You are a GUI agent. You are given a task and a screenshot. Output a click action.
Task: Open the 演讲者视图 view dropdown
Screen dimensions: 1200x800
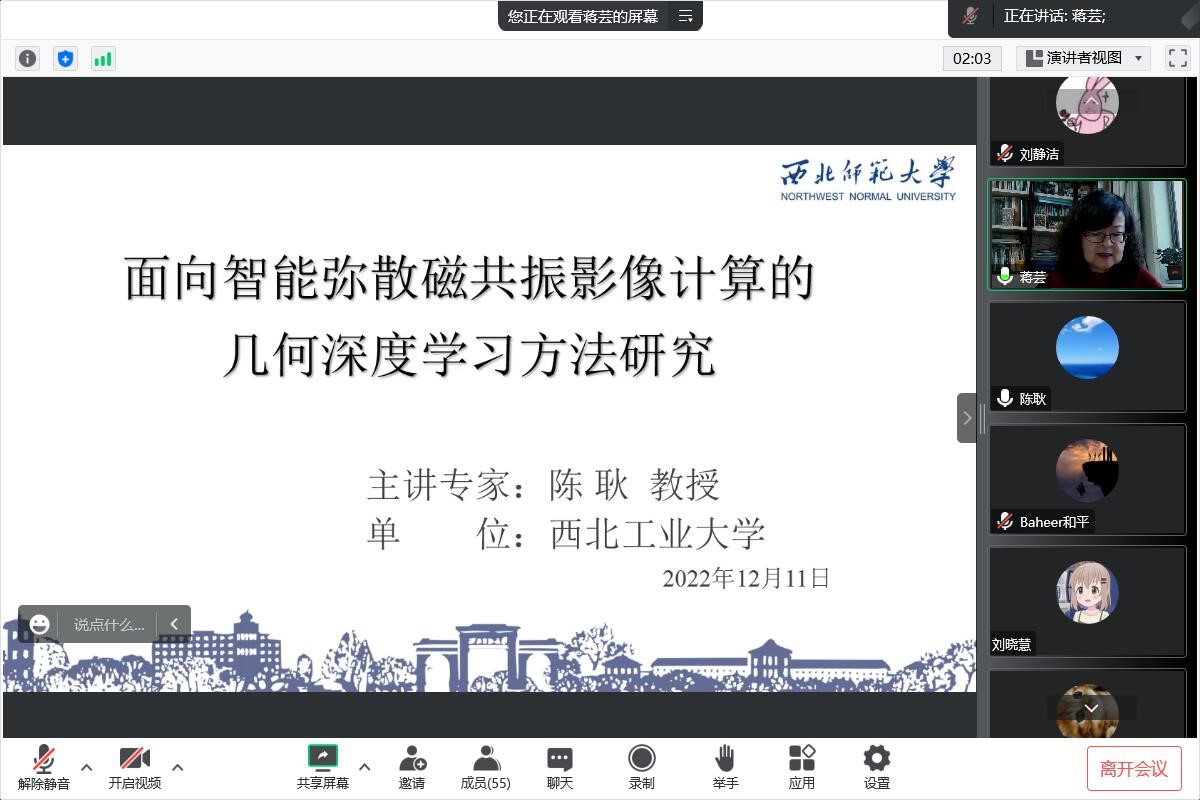pyautogui.click(x=1083, y=58)
